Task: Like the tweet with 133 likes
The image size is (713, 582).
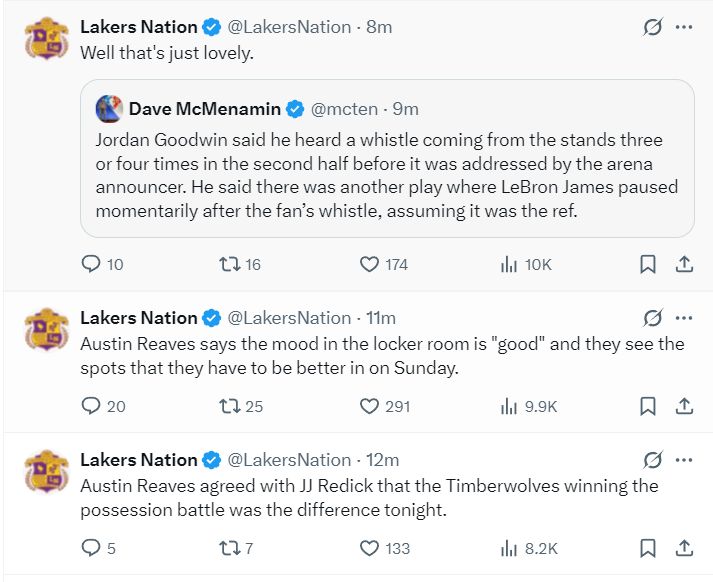Action: (370, 548)
